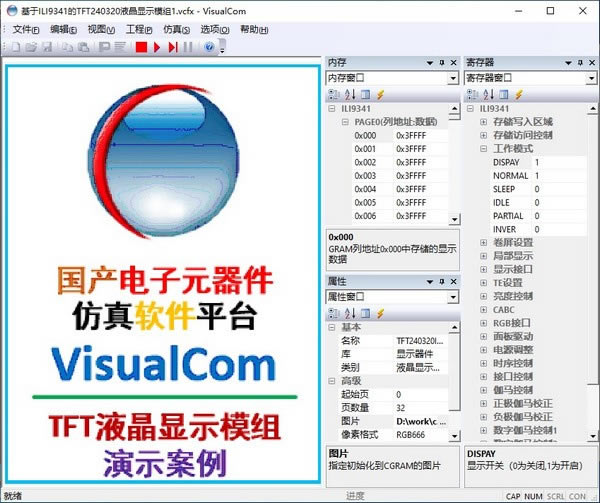
Task: Click alphabetical sort icon in 寄存器 panel
Action: click(x=488, y=94)
